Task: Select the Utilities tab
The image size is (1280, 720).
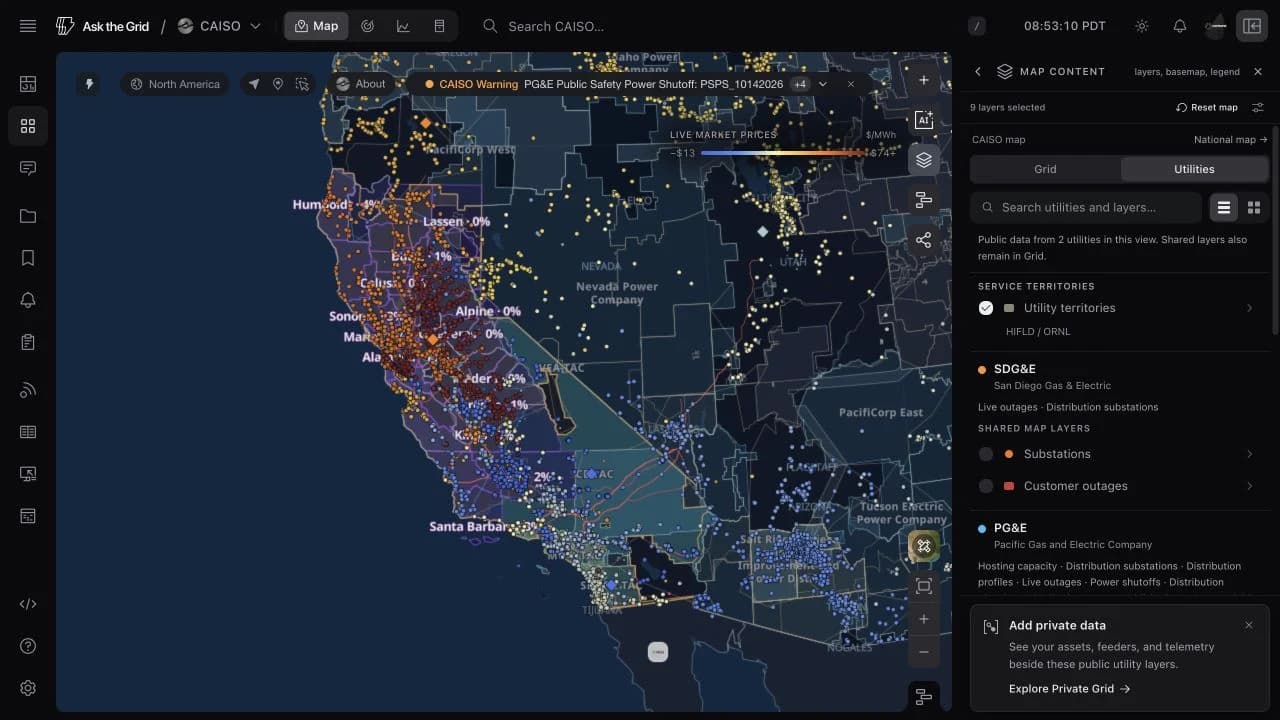Action: [x=1194, y=169]
